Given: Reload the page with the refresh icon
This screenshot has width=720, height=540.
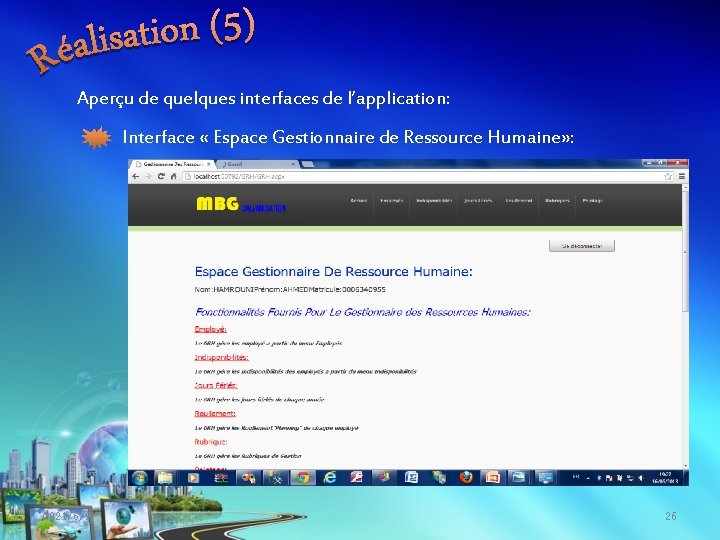Looking at the screenshot, I should coord(161,176).
